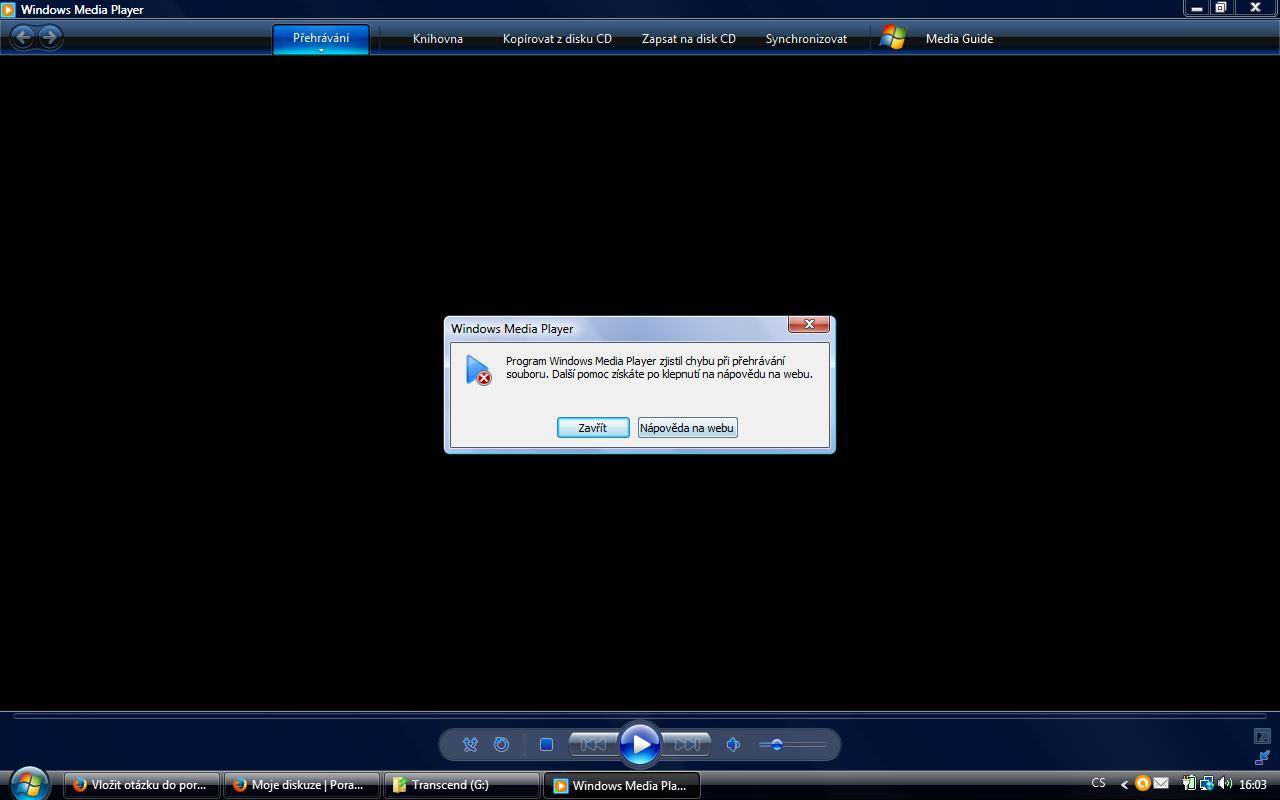This screenshot has width=1280, height=800.
Task: Open the Windows Start menu orb
Action: click(29, 784)
